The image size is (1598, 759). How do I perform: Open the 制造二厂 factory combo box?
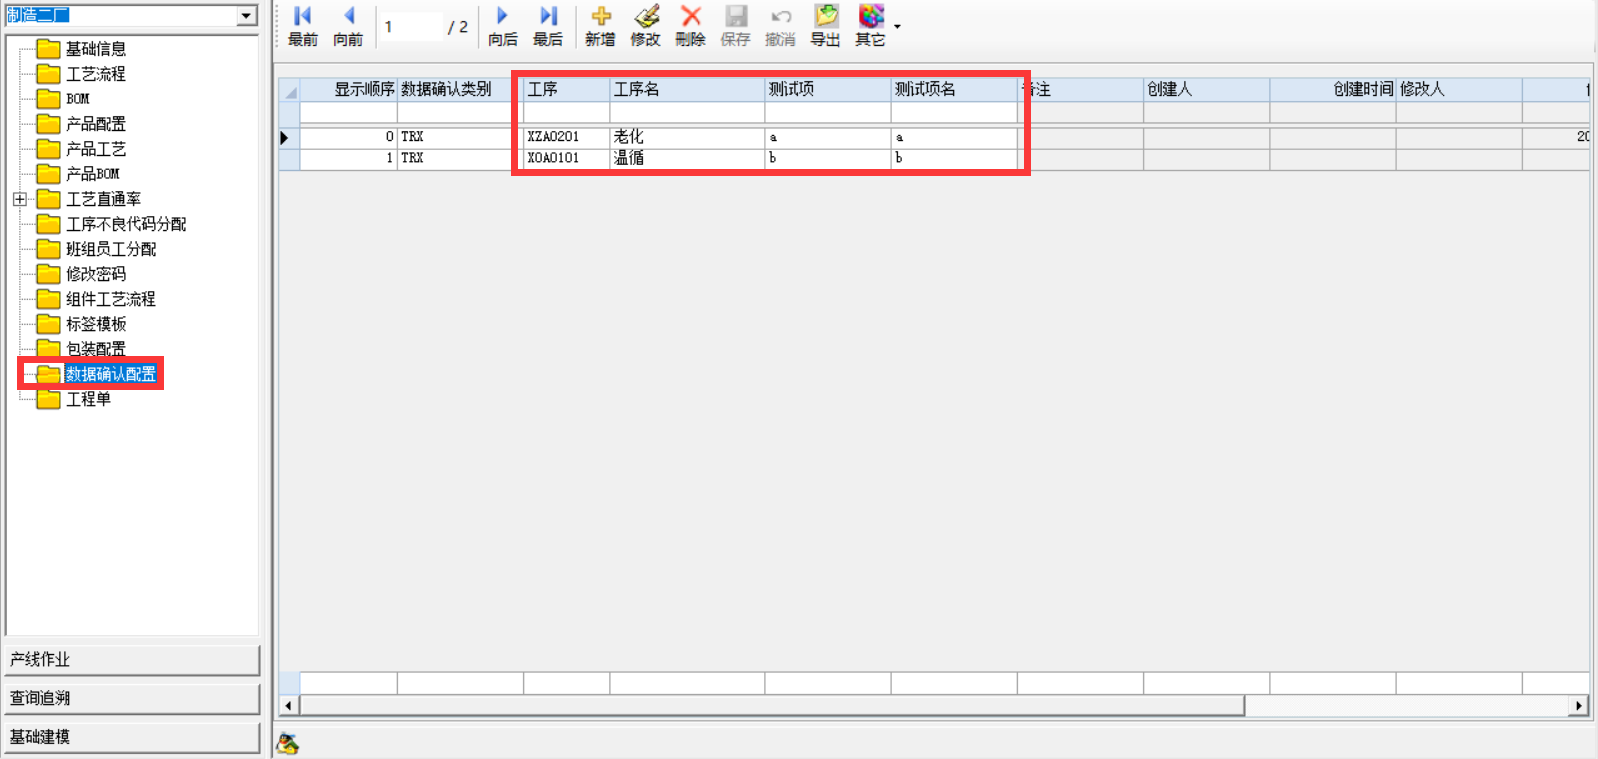(x=246, y=15)
